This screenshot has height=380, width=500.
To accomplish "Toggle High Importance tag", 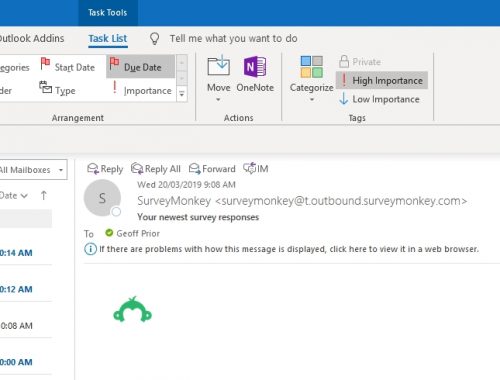I will pyautogui.click(x=382, y=80).
